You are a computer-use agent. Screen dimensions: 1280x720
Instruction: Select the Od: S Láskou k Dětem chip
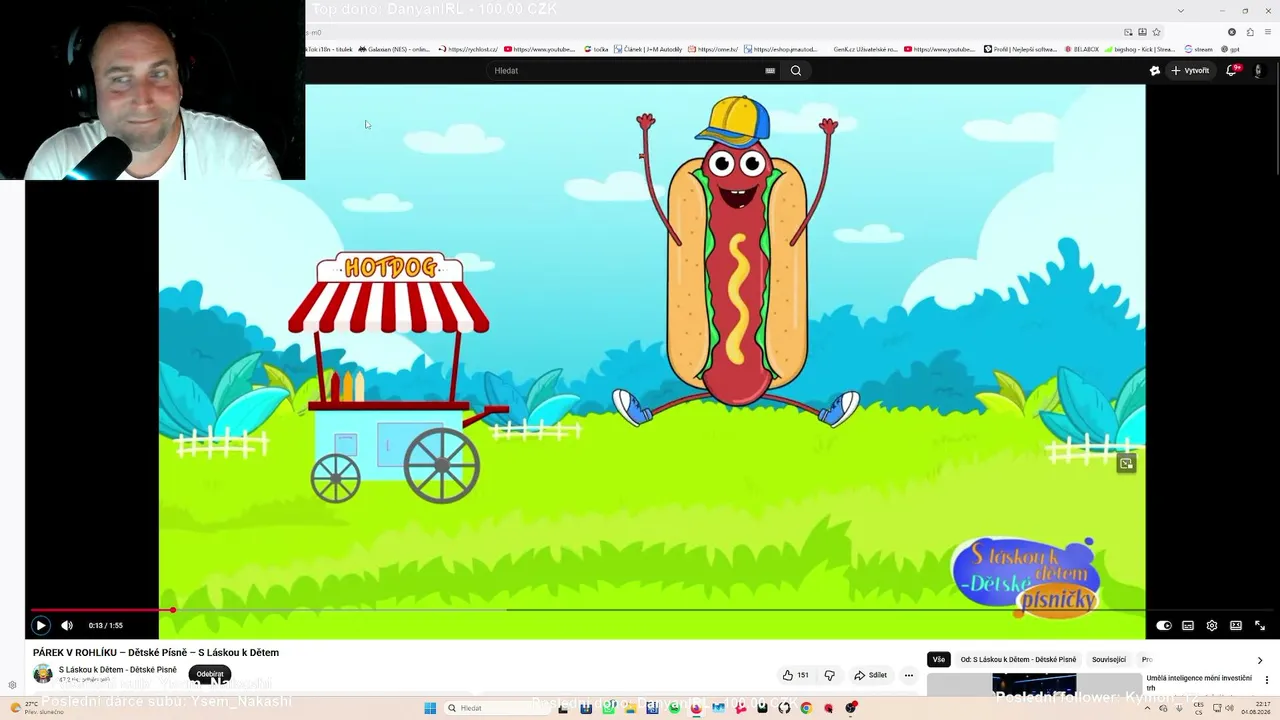[x=1018, y=660]
